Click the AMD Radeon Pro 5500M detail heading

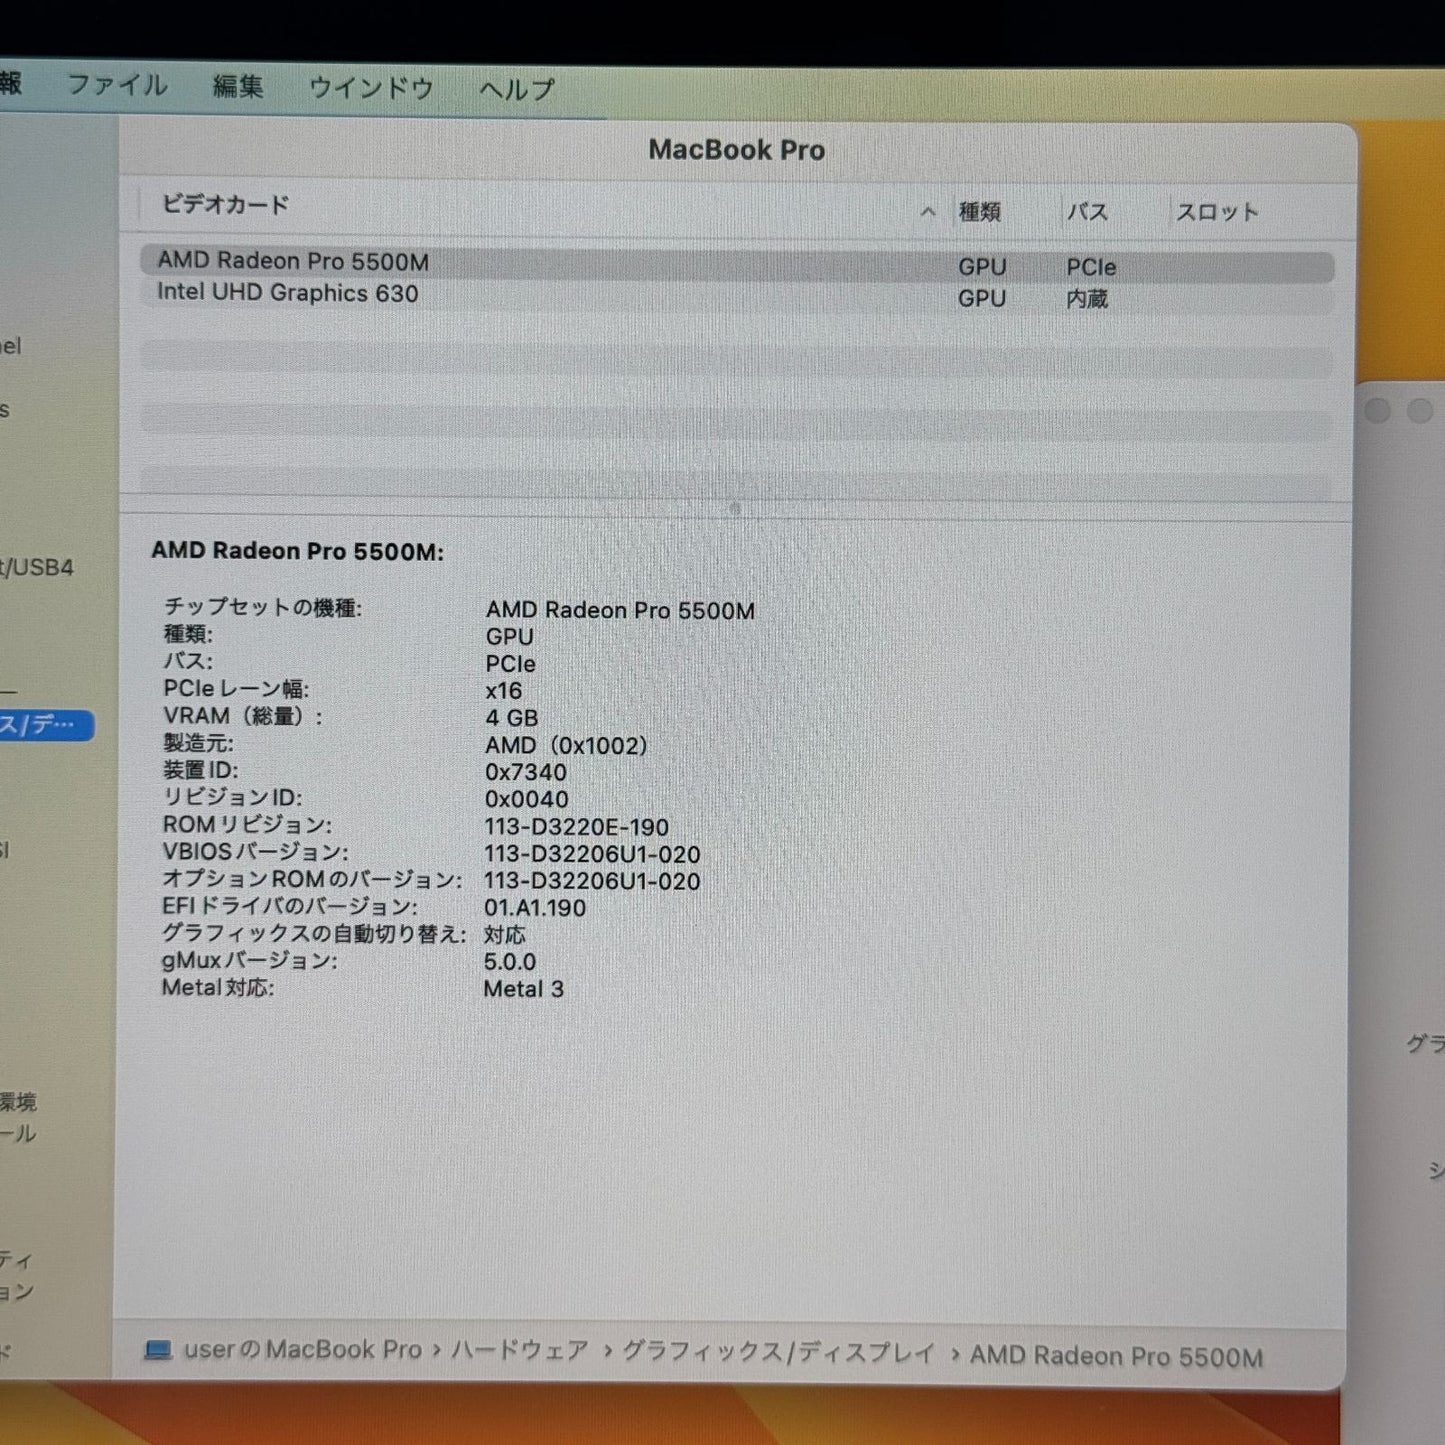(x=297, y=551)
